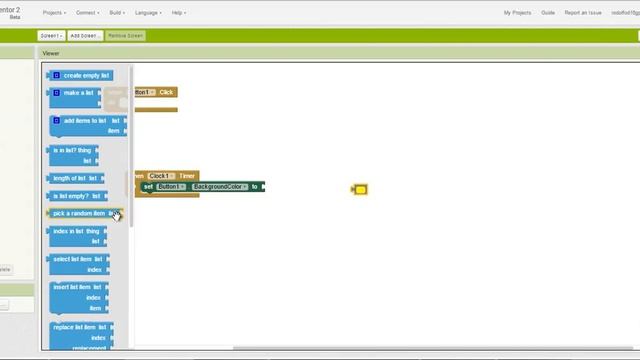640x360 pixels.
Task: Click mutator icon on create empty list block
Action: [56, 75]
